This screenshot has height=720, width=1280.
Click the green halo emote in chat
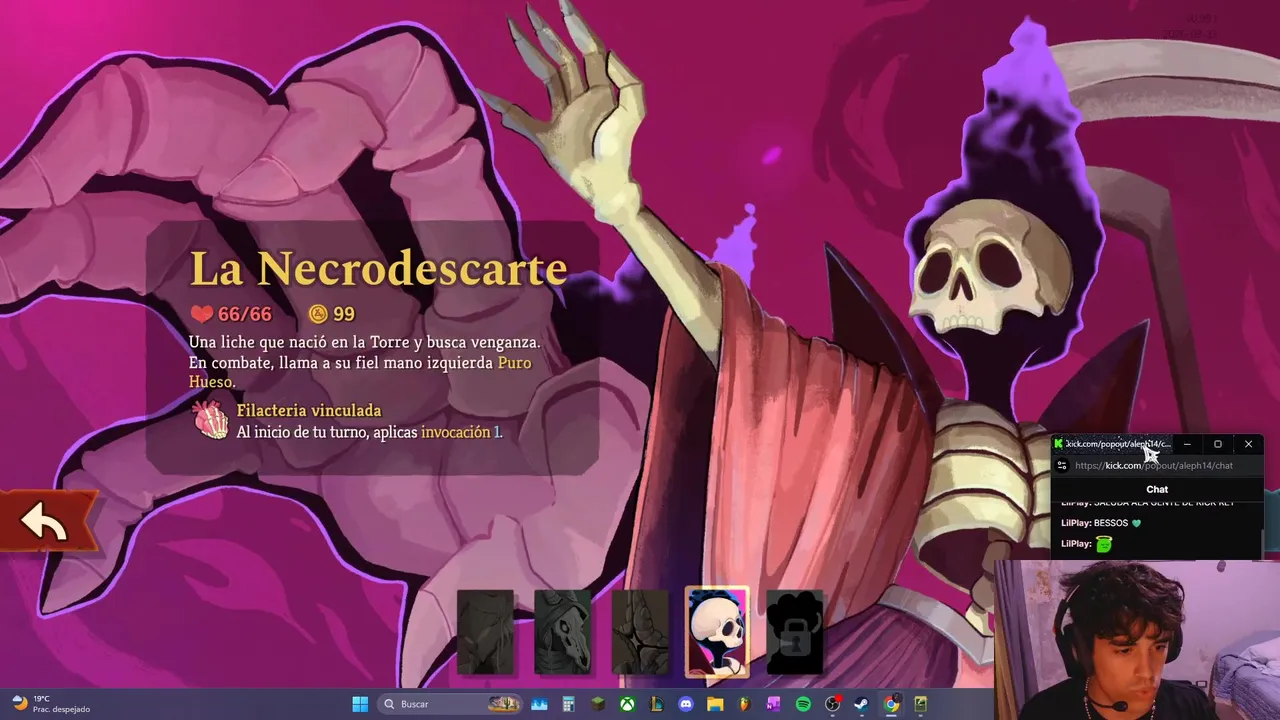coord(1104,544)
